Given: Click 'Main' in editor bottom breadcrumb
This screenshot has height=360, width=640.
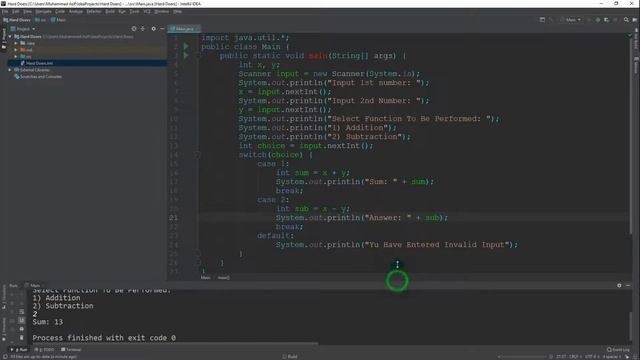Looking at the screenshot, I should pos(205,278).
